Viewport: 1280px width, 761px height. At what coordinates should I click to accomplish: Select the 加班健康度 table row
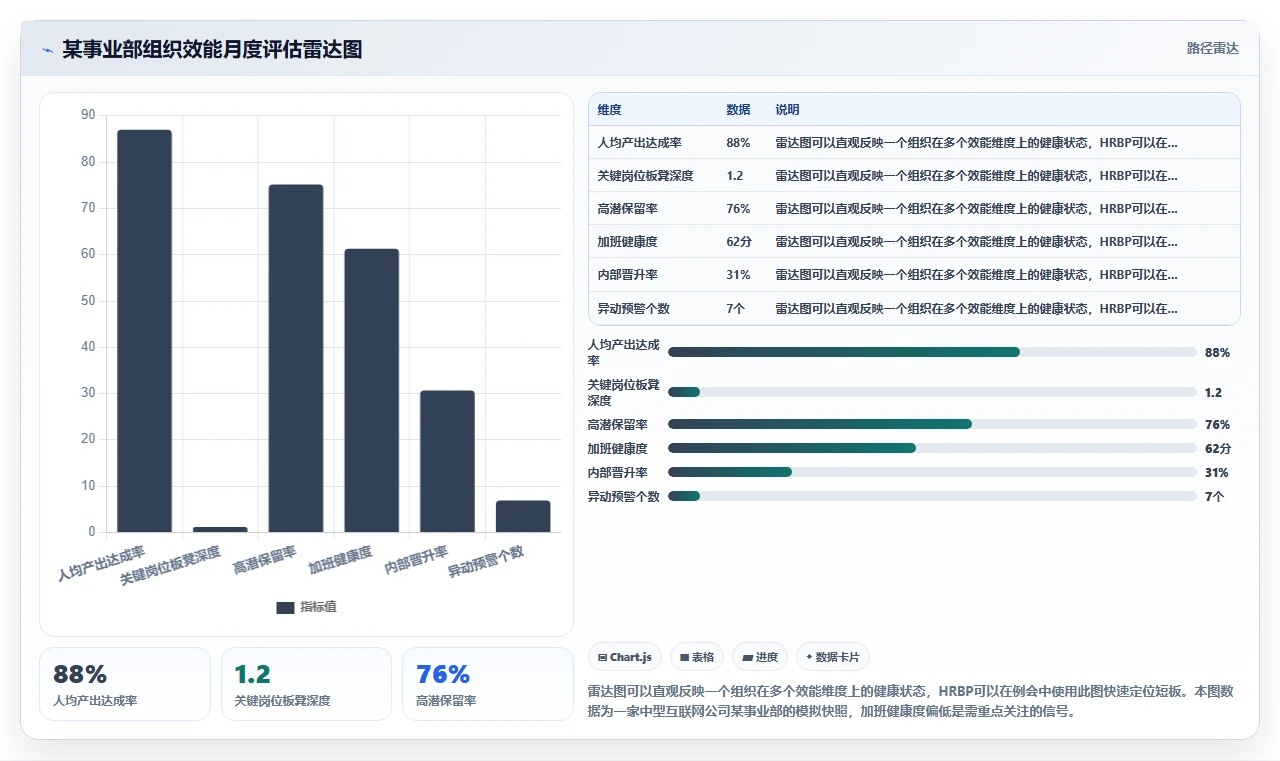914,241
